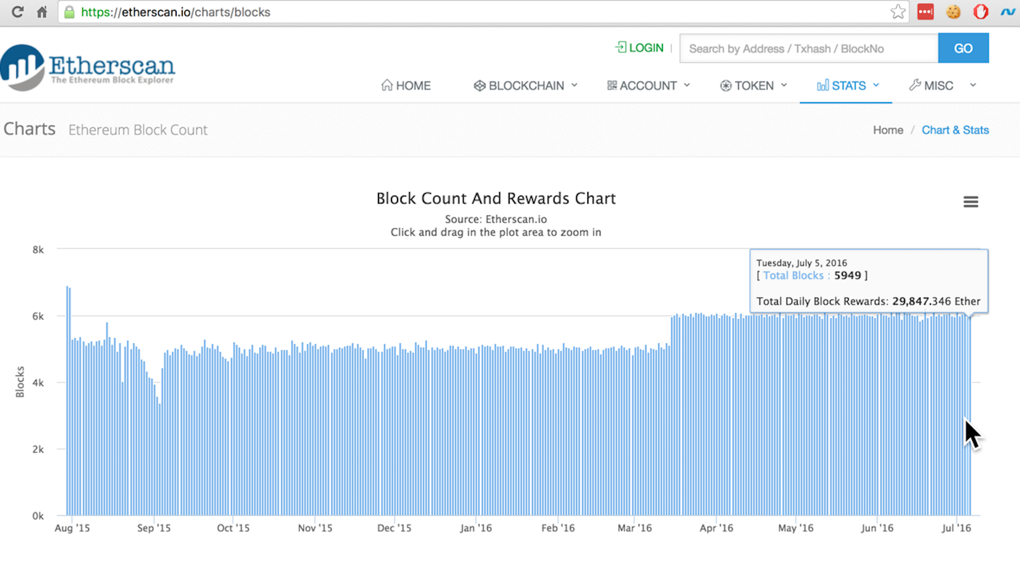The height and width of the screenshot is (561, 1020).
Task: Click the Etherscan logo
Action: (x=88, y=67)
